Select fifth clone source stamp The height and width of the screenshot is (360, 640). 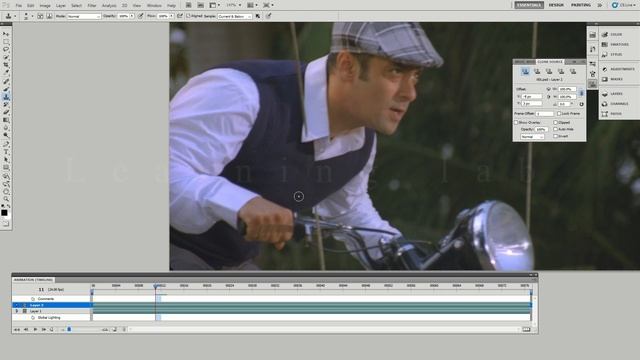[573, 71]
